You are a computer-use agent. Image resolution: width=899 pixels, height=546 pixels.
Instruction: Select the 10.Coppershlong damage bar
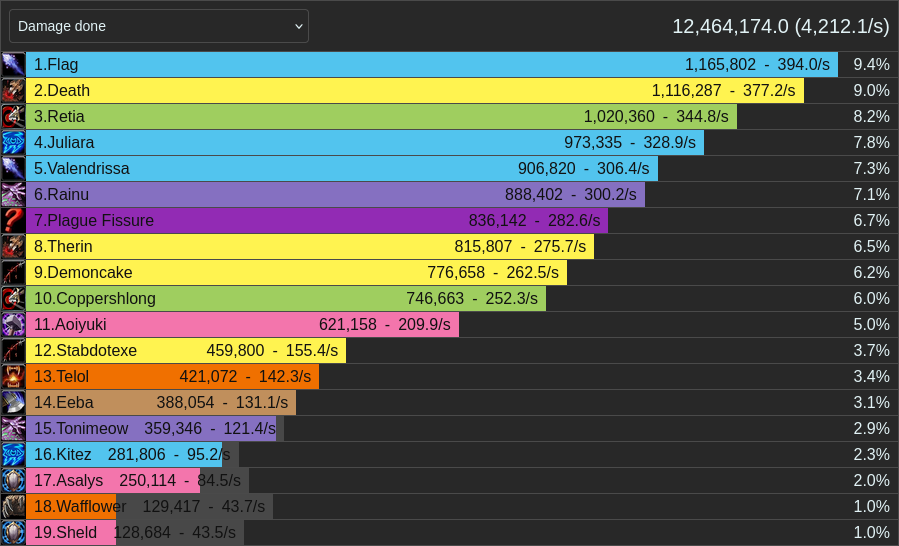click(x=286, y=298)
